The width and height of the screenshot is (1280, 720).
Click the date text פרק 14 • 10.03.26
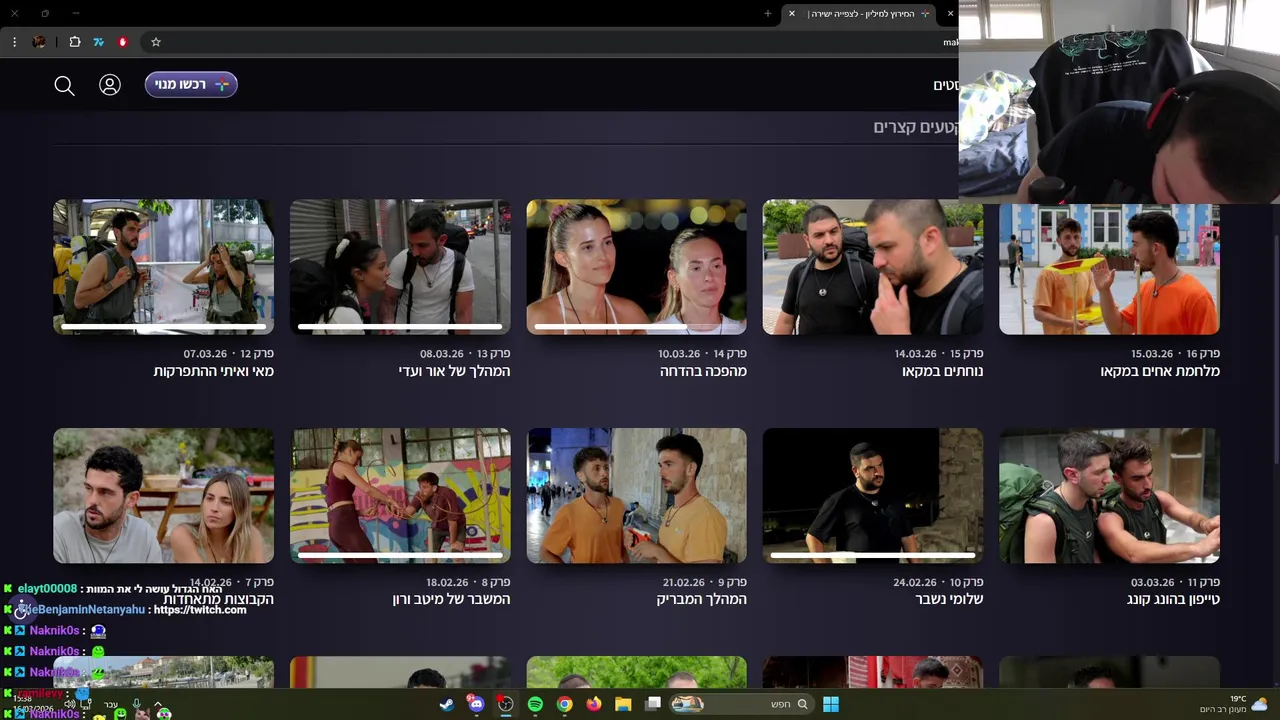[x=702, y=353]
